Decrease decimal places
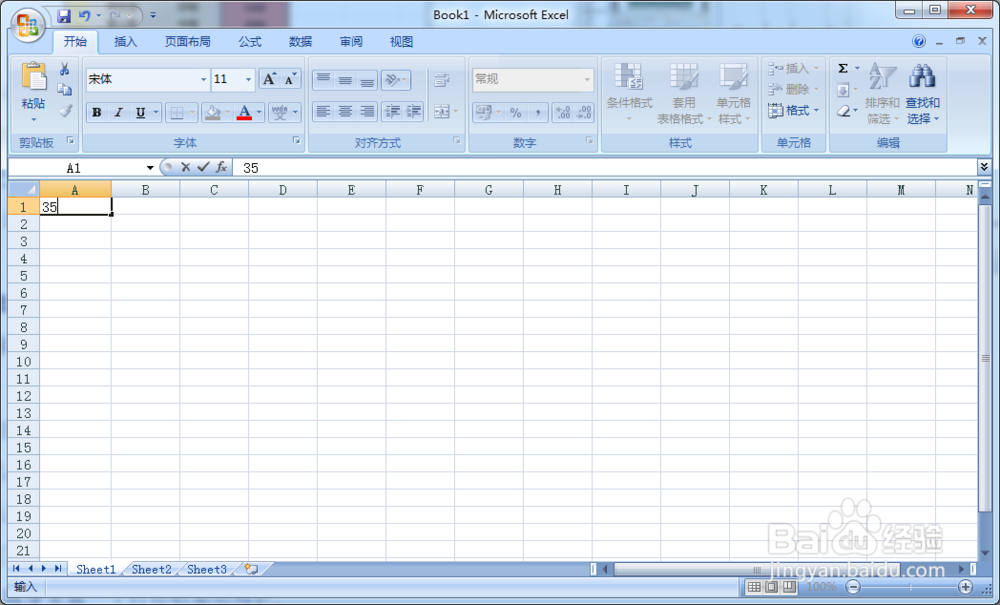The width and height of the screenshot is (1000, 605). point(584,113)
